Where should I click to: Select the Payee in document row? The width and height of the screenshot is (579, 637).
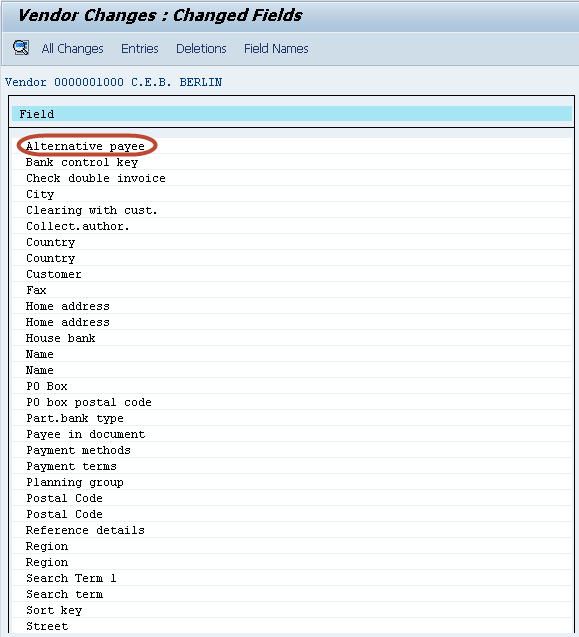(x=292, y=434)
